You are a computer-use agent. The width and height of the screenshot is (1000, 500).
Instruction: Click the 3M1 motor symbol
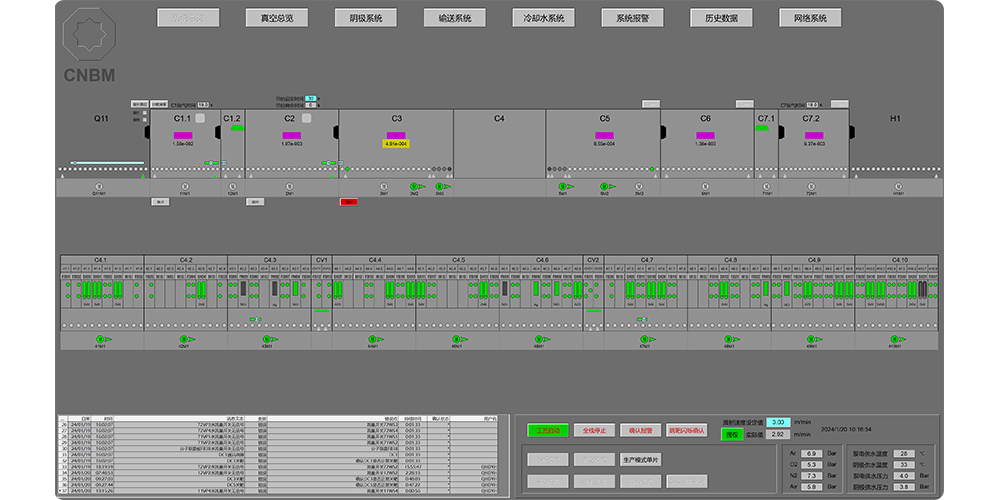point(384,187)
